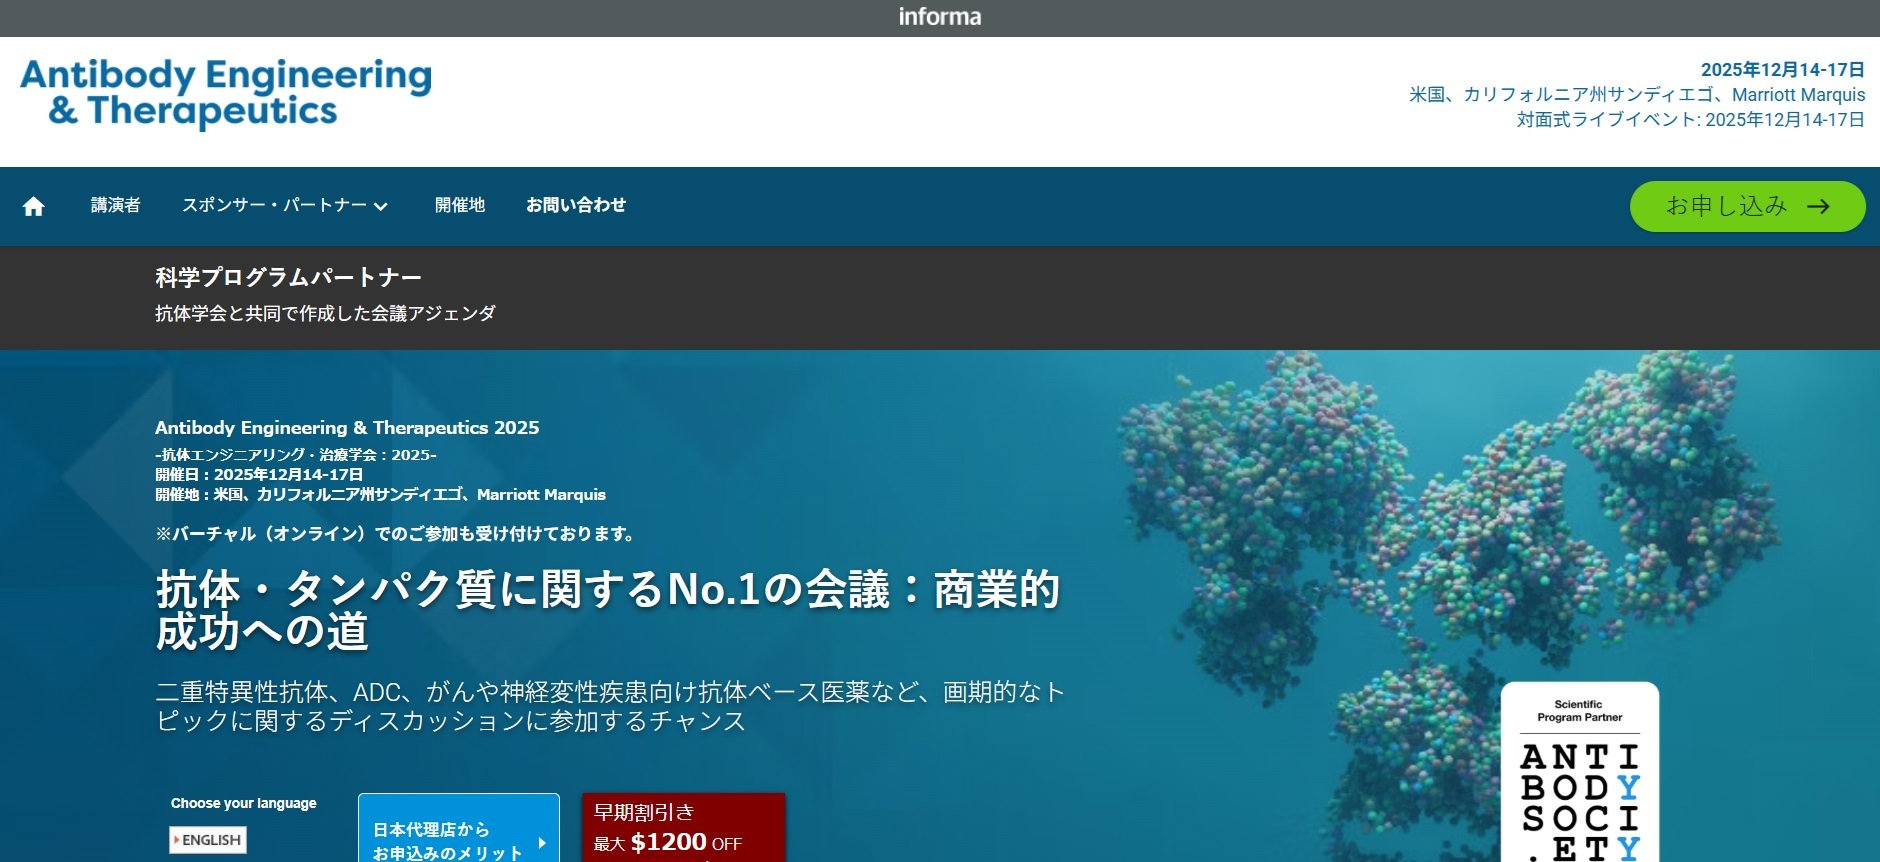The image size is (1880, 862).
Task: Click the Choose your language label
Action: (x=244, y=803)
